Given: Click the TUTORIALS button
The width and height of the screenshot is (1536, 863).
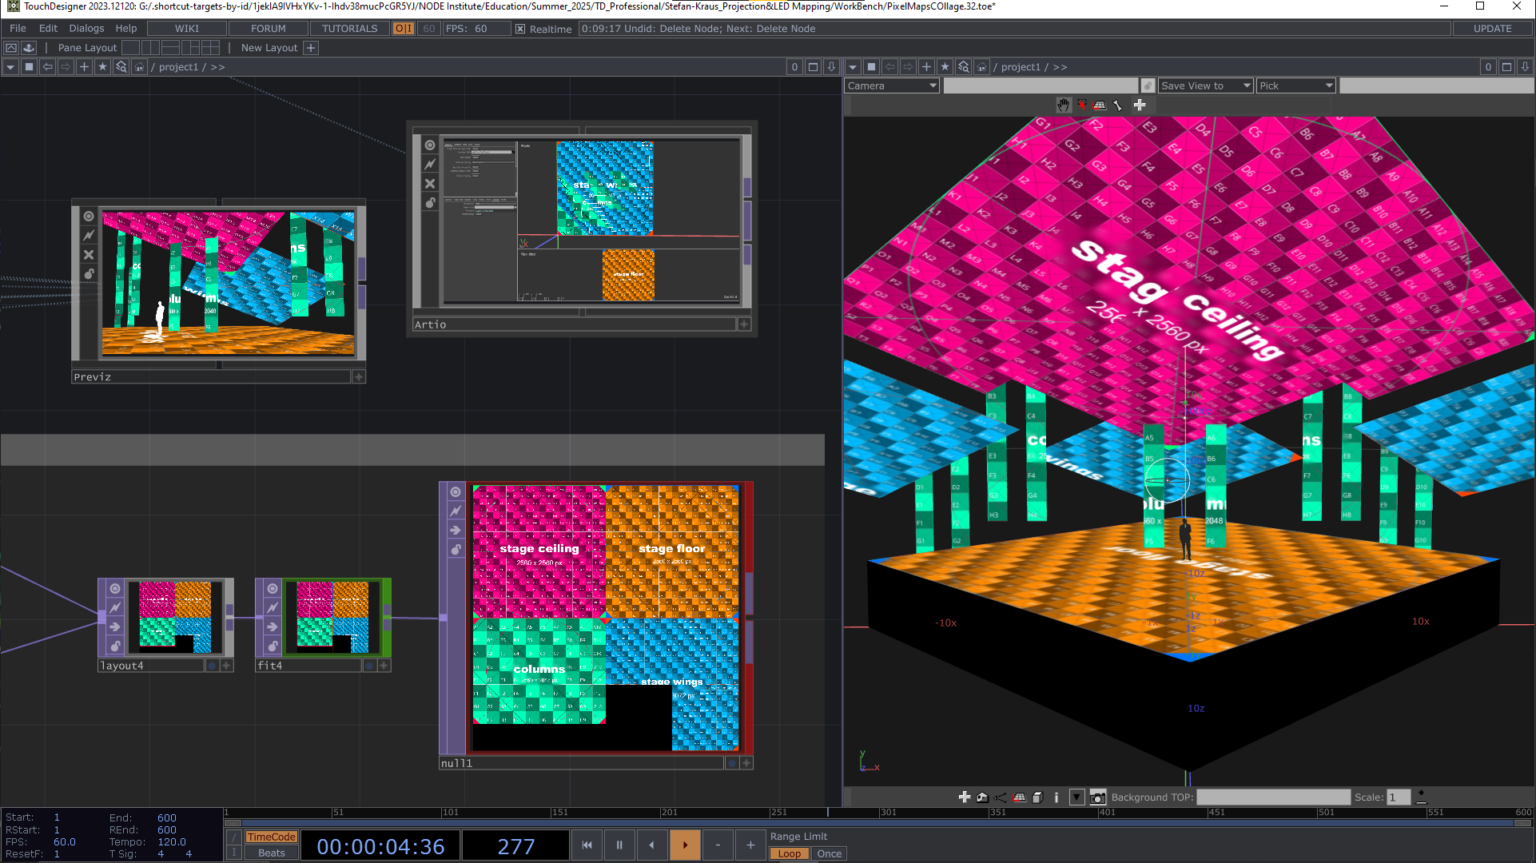Looking at the screenshot, I should tap(349, 28).
